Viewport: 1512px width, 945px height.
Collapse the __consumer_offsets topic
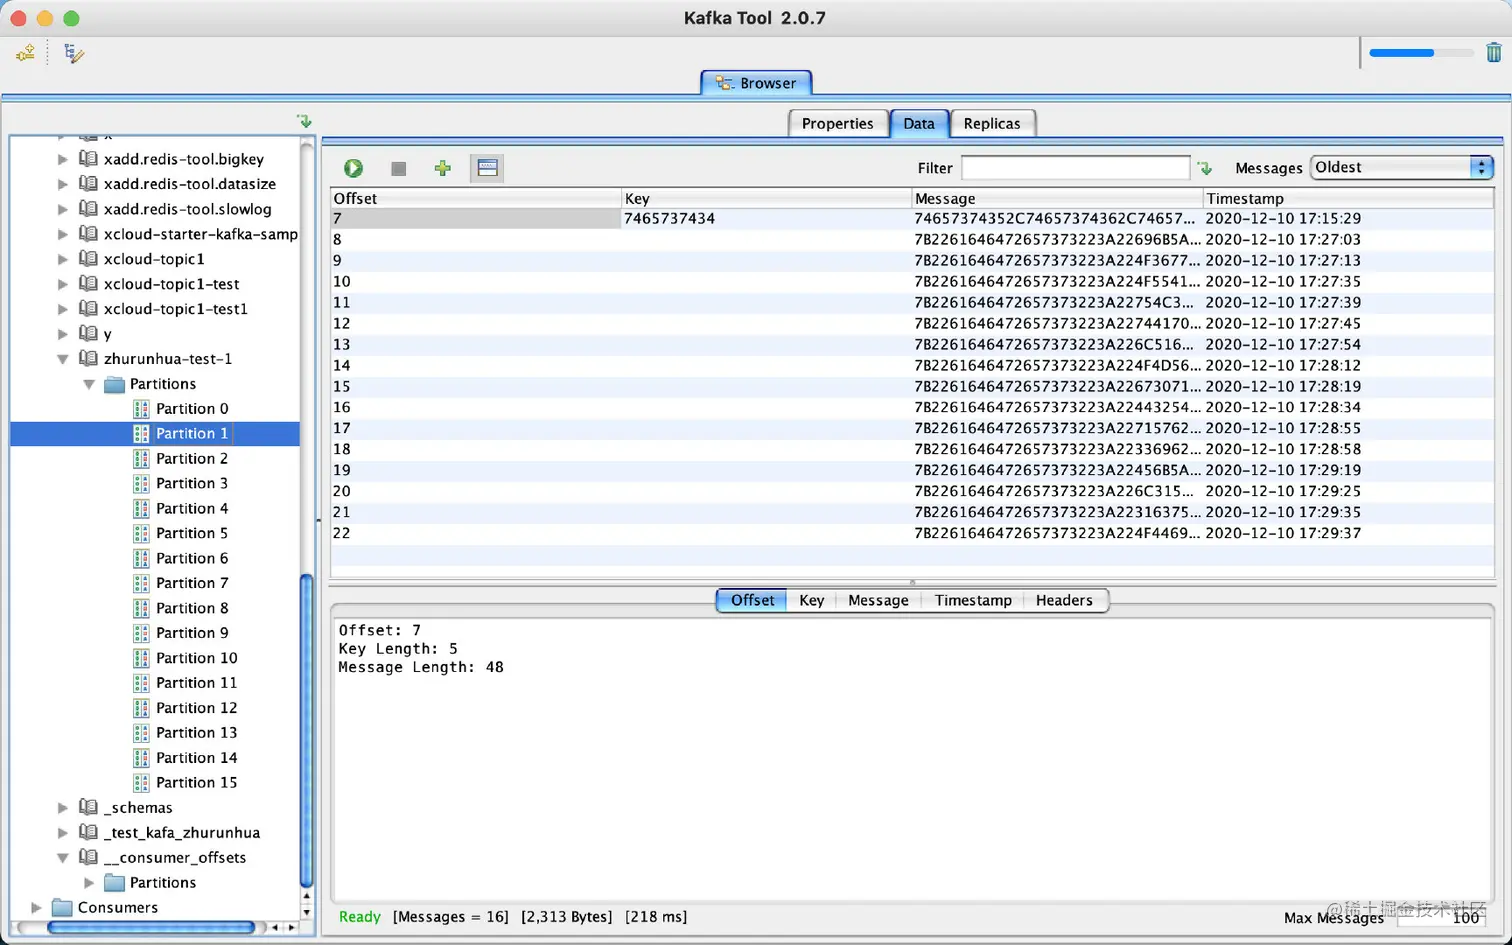pyautogui.click(x=63, y=857)
